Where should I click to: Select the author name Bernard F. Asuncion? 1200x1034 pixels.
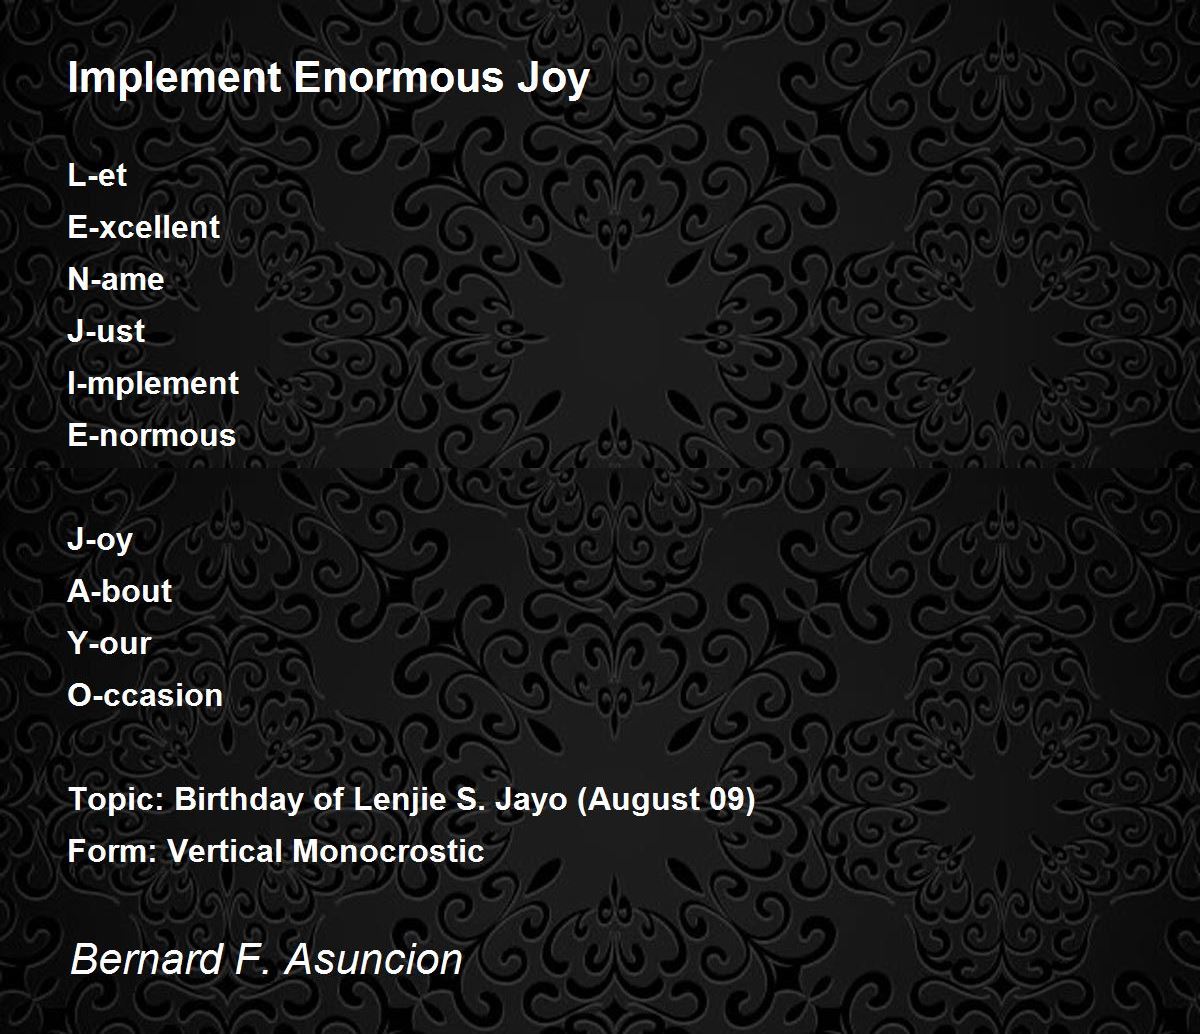[266, 960]
